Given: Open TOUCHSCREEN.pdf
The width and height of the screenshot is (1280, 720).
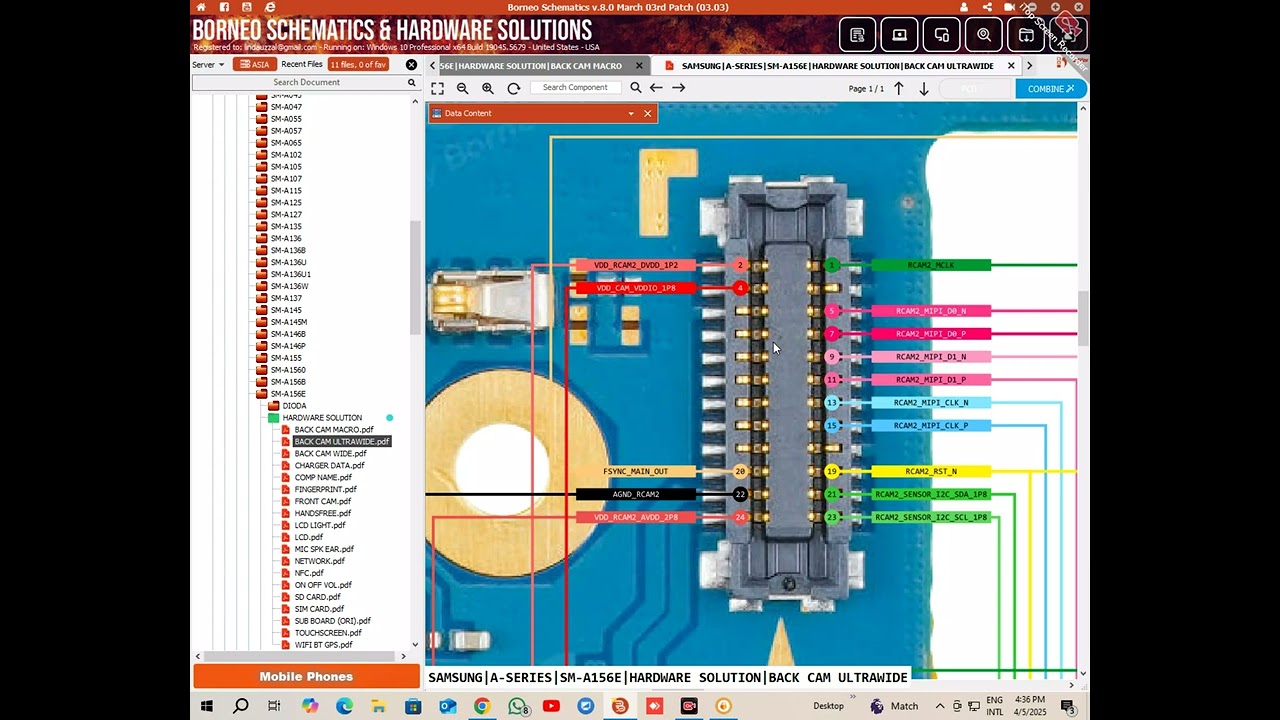Looking at the screenshot, I should coord(328,633).
